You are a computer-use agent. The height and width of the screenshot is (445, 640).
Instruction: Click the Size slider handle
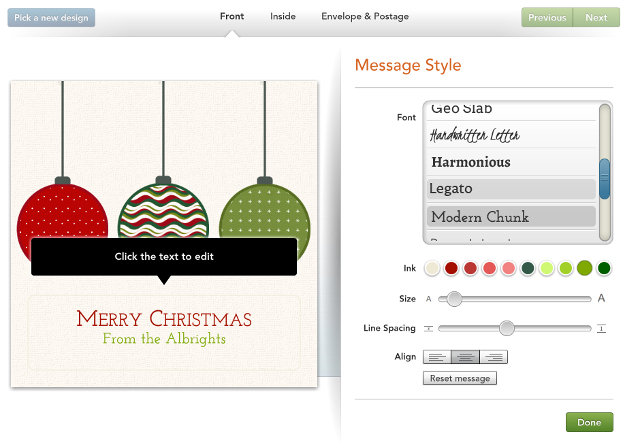point(454,299)
